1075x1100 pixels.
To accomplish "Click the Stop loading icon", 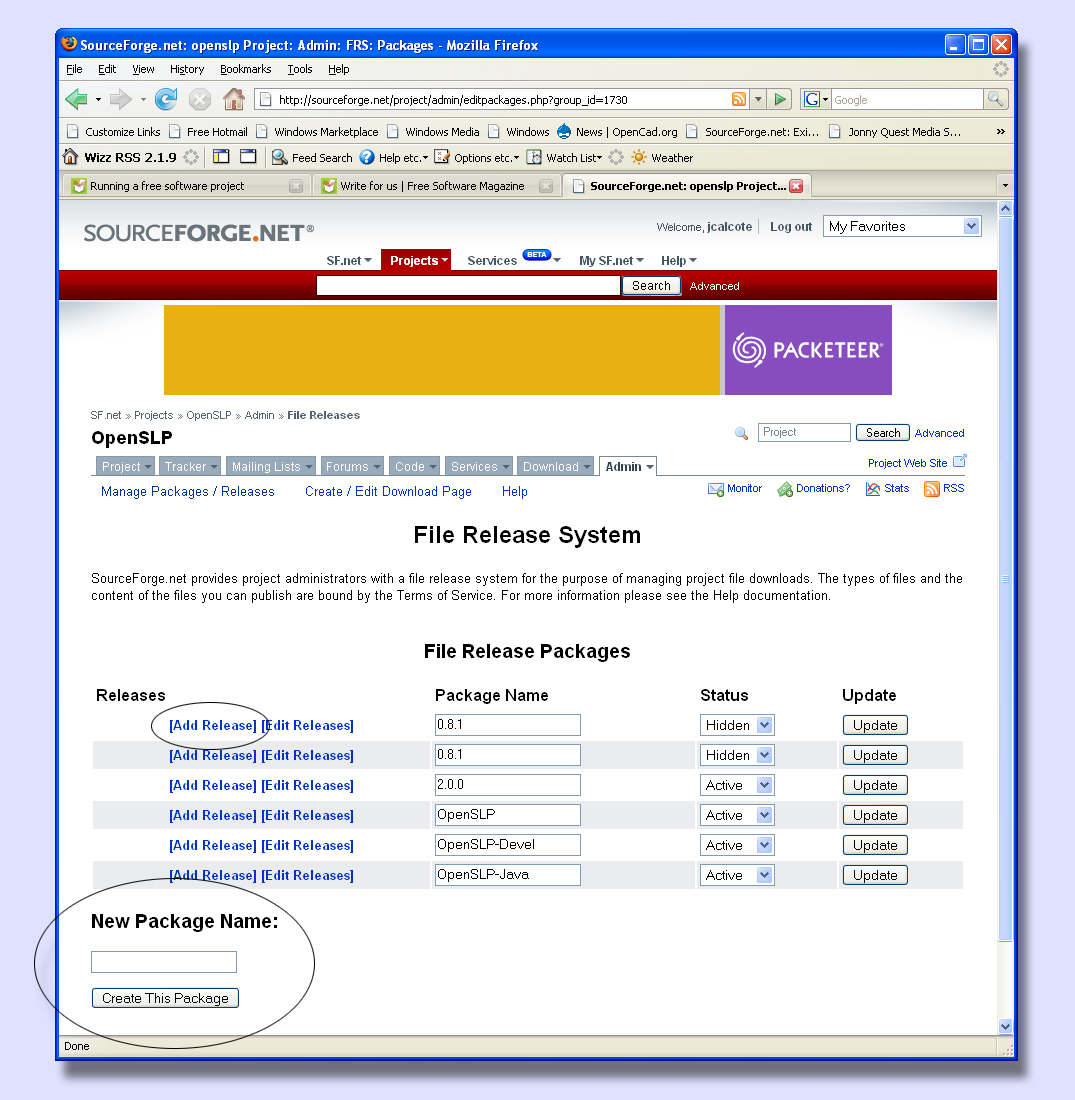I will coord(200,100).
